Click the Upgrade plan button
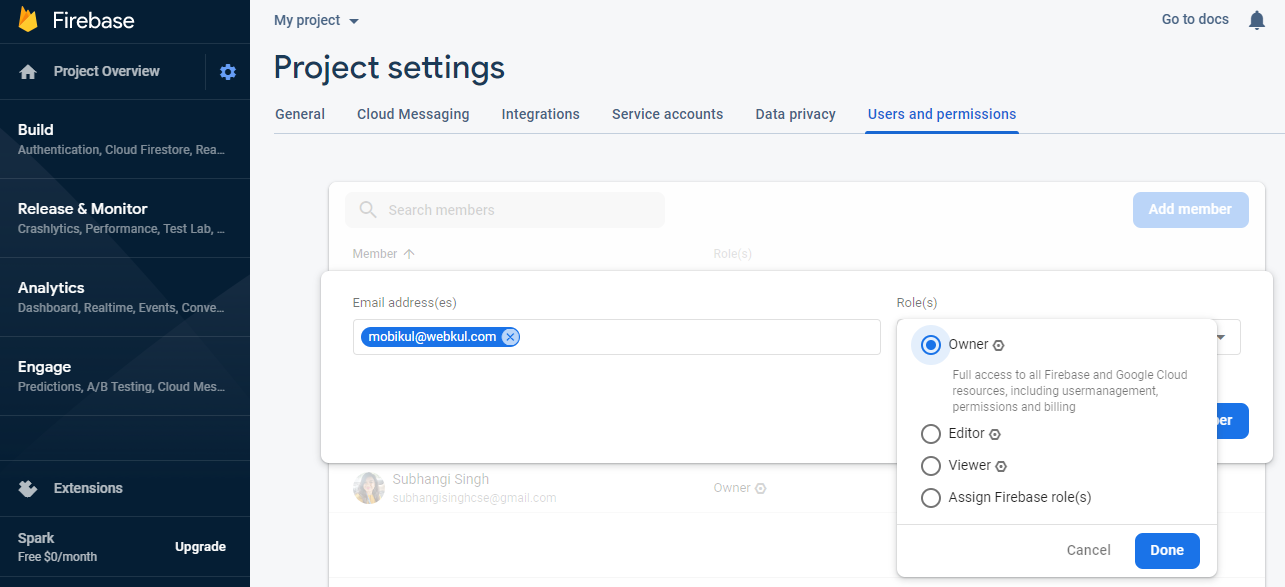1285x587 pixels. coord(201,547)
